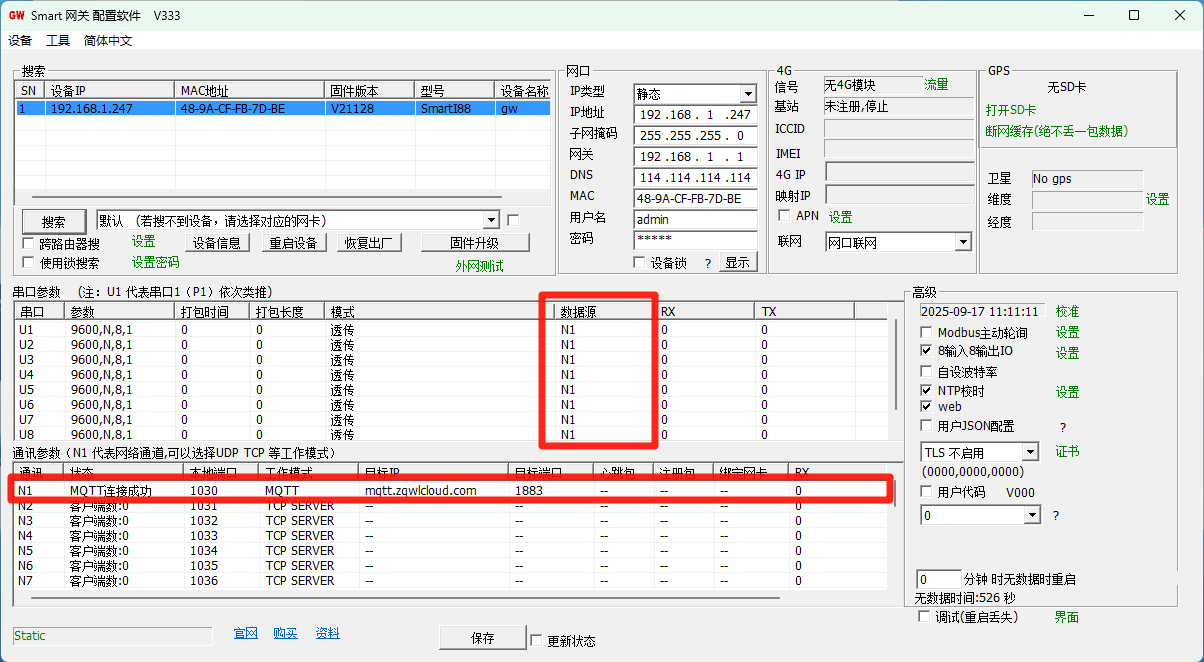Screen dimensions: 1204x662
Task: Expand the TLS 不启用 dropdown
Action: pos(1030,453)
